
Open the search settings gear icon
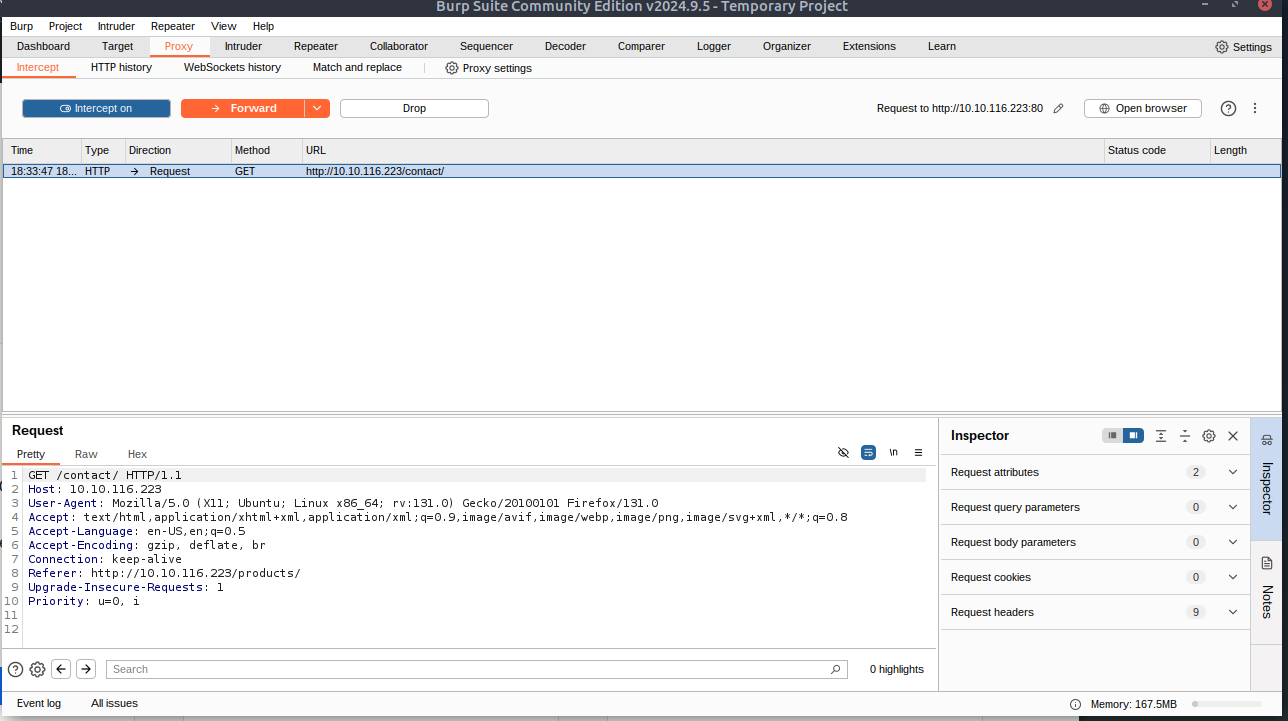coord(37,669)
